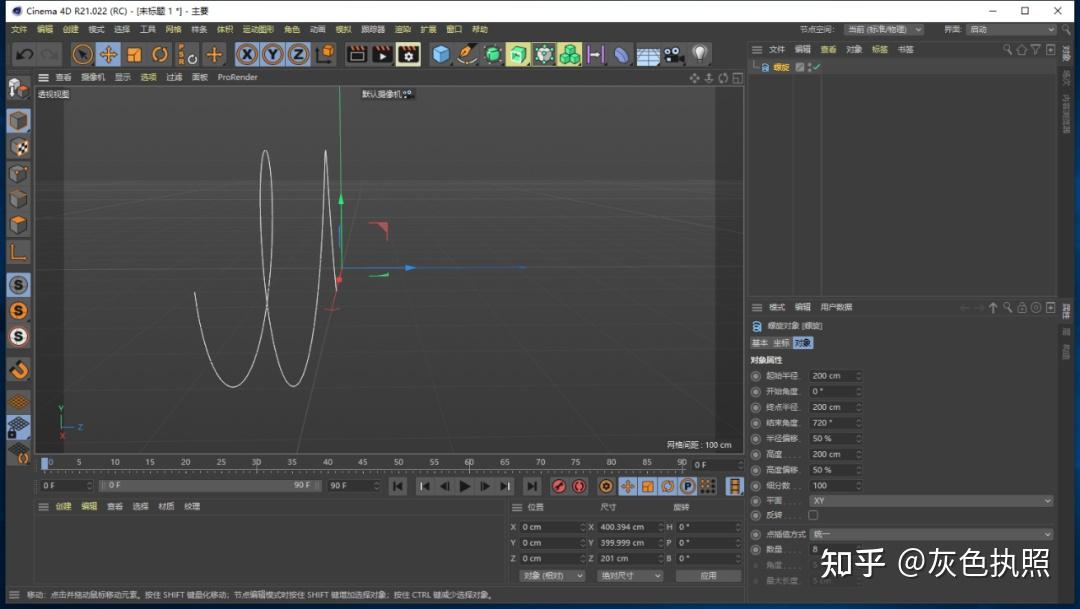
Task: Select the 对象 tab in attributes
Action: [802, 342]
